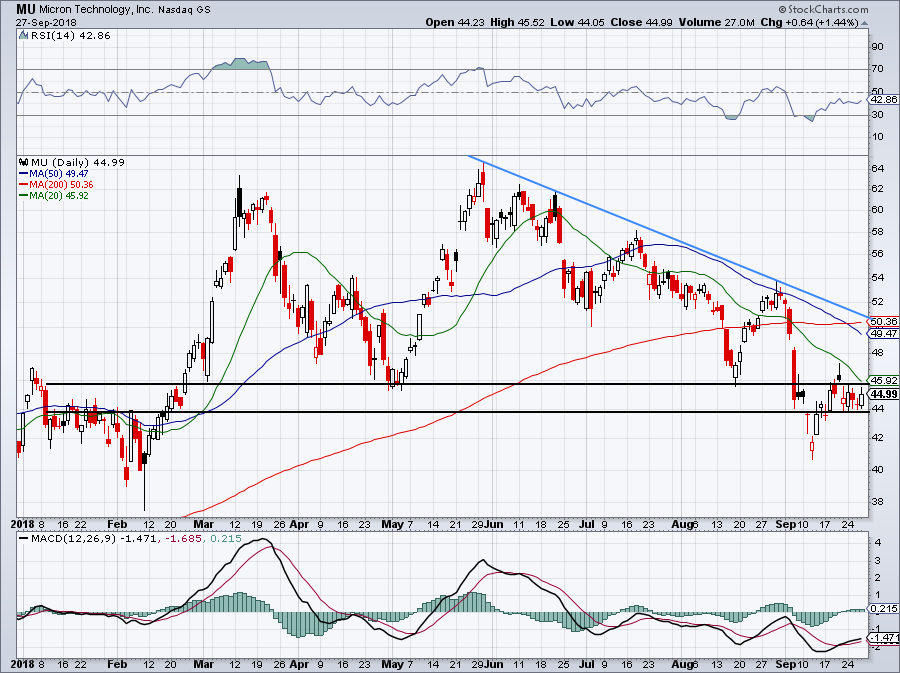Click the 30 label on the RSI scale
Image resolution: width=900 pixels, height=673 pixels.
877,115
